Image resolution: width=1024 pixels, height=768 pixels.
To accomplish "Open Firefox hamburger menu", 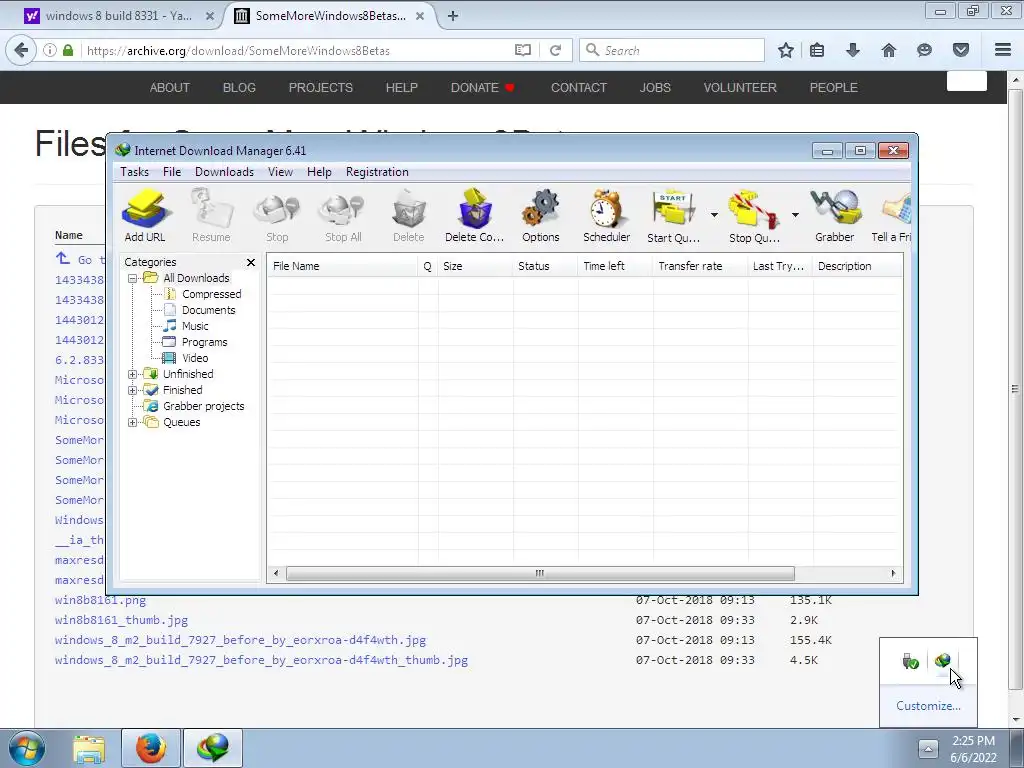I will pyautogui.click(x=1003, y=50).
